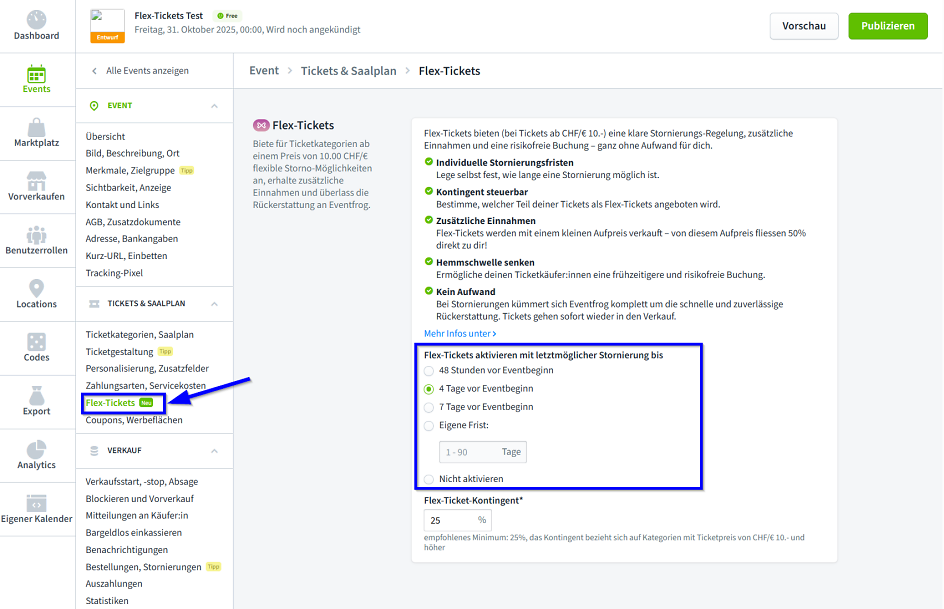Collapse the VERKAUF section chevron
944x609 pixels.
(x=214, y=451)
